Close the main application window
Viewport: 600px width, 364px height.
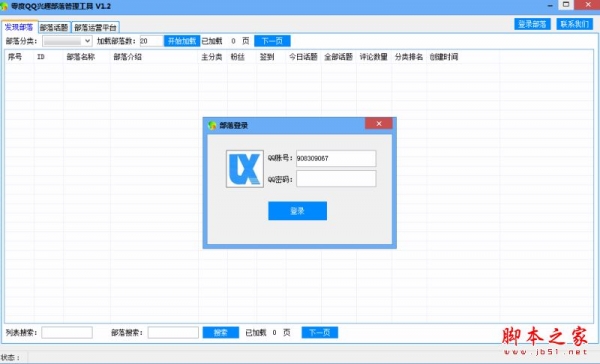[x=588, y=5]
